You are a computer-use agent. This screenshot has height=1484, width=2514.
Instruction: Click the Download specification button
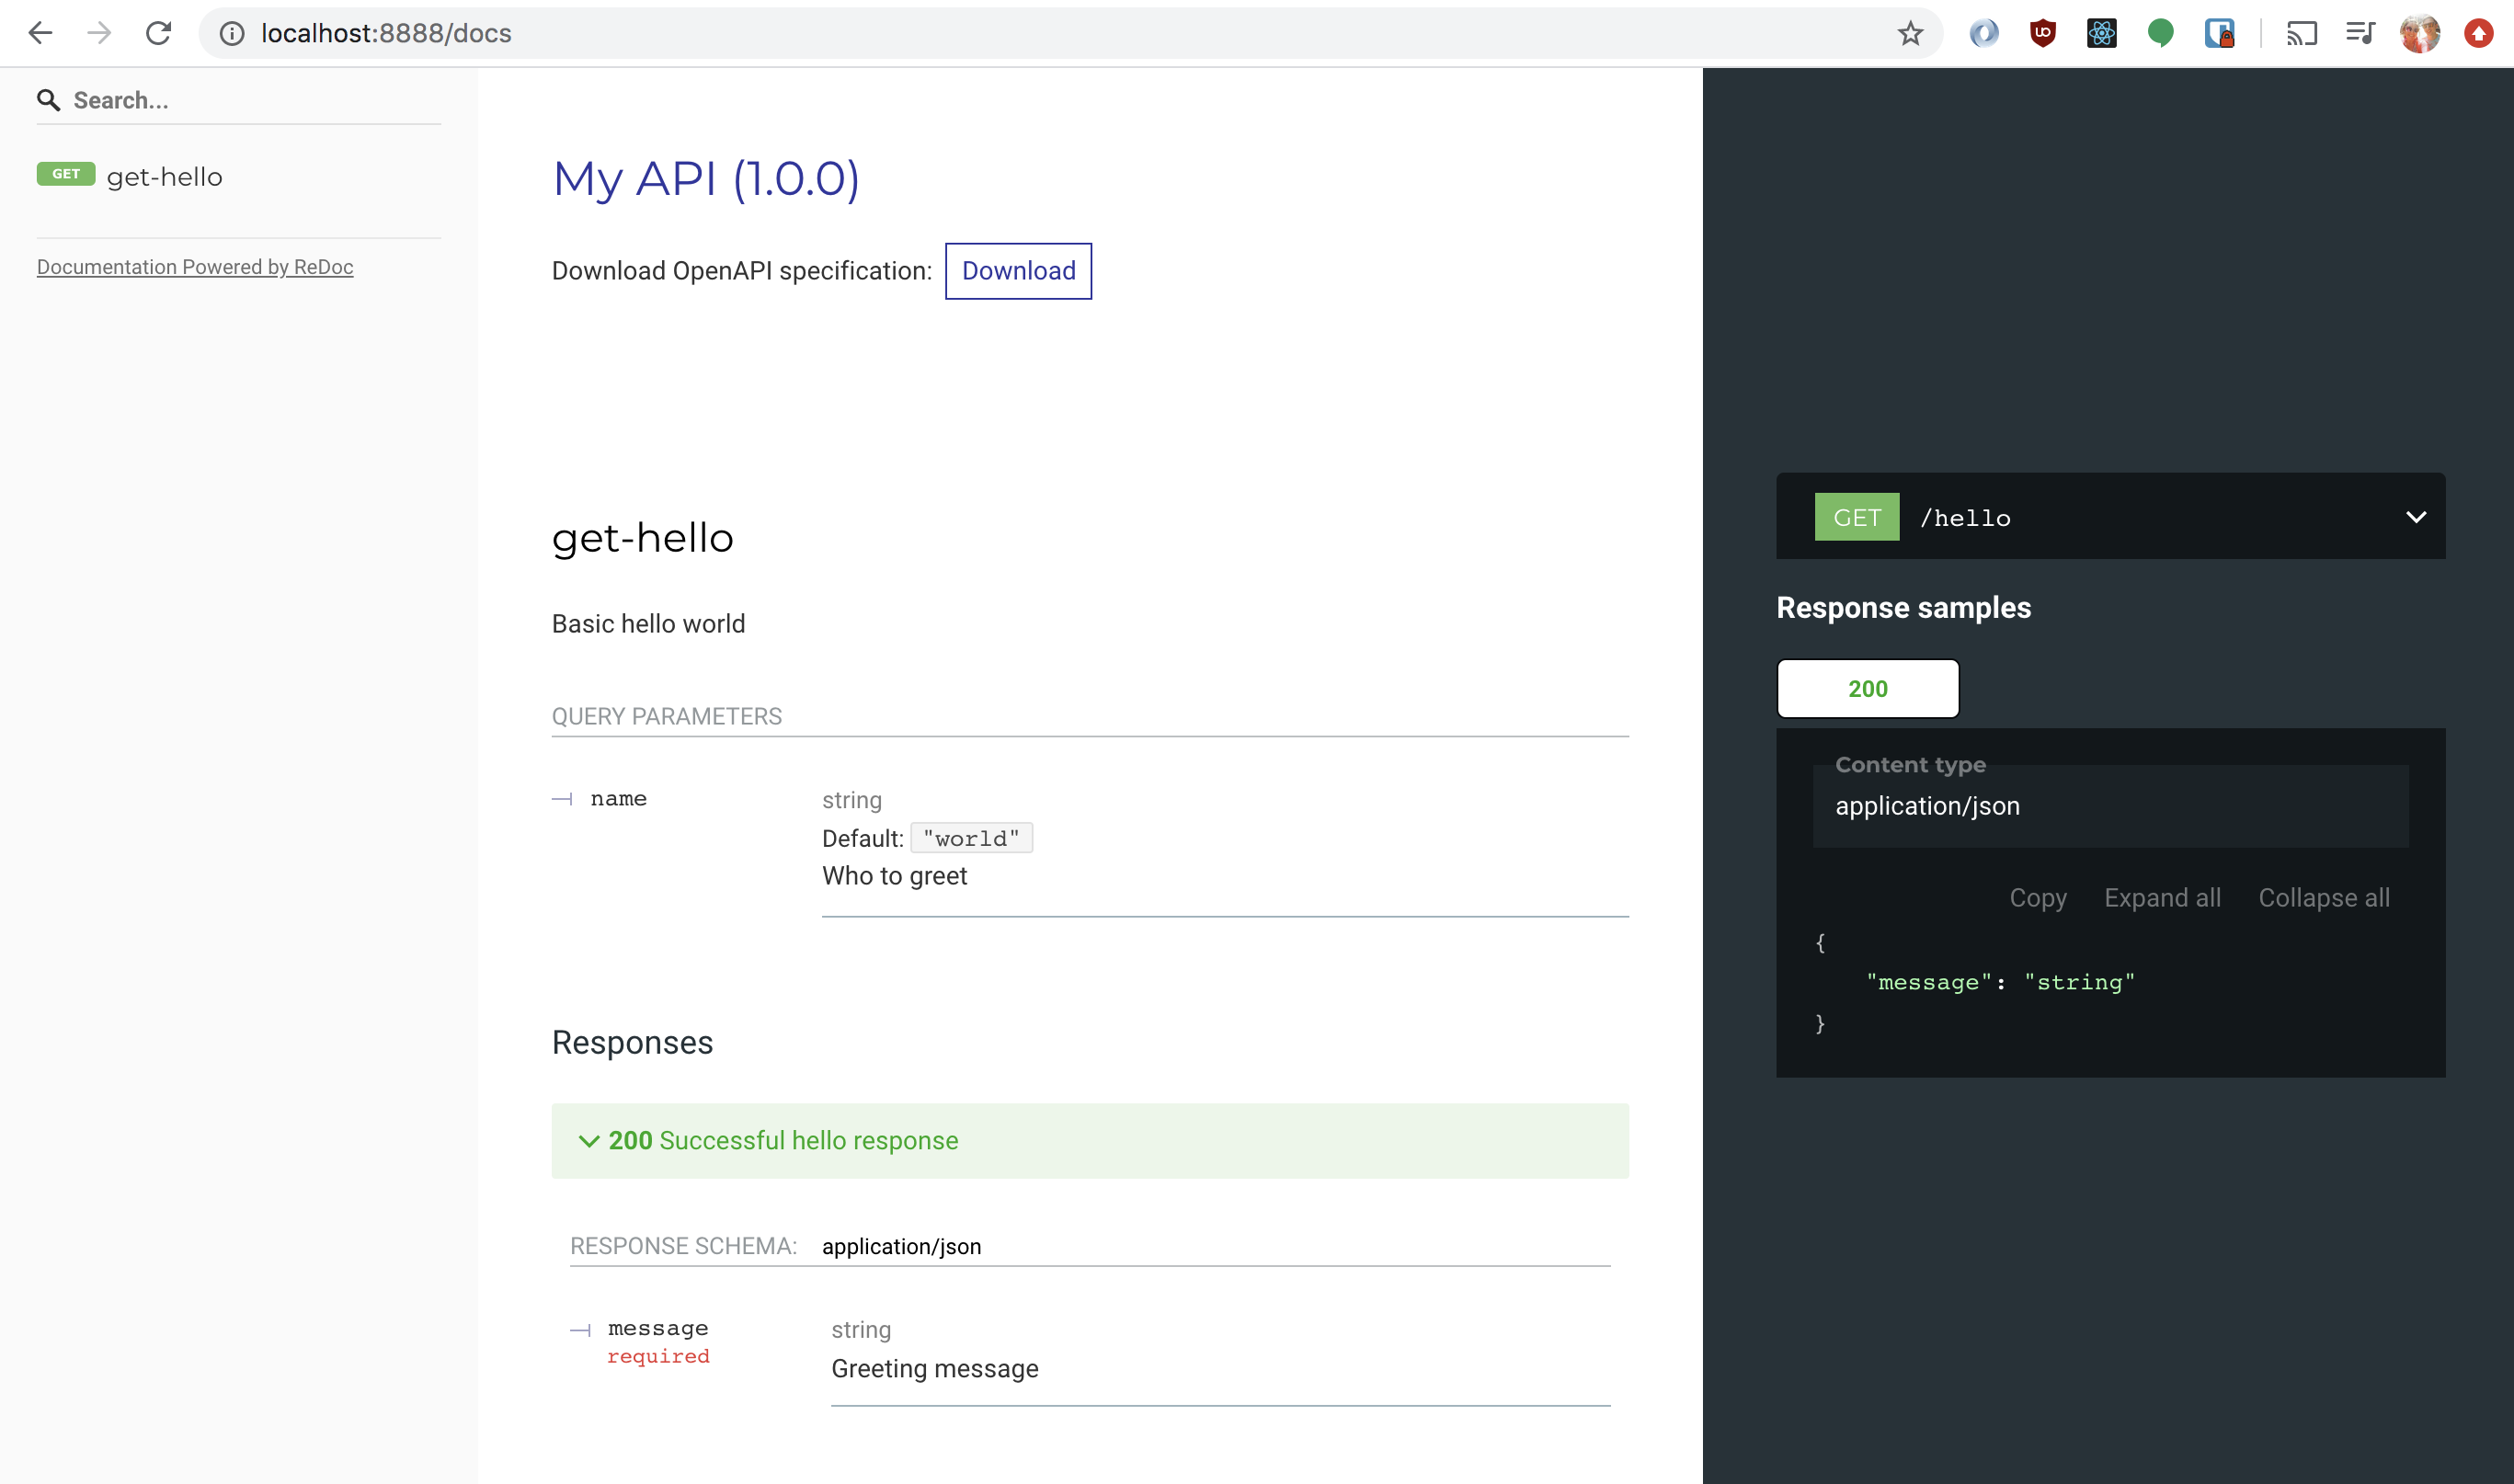click(1018, 271)
